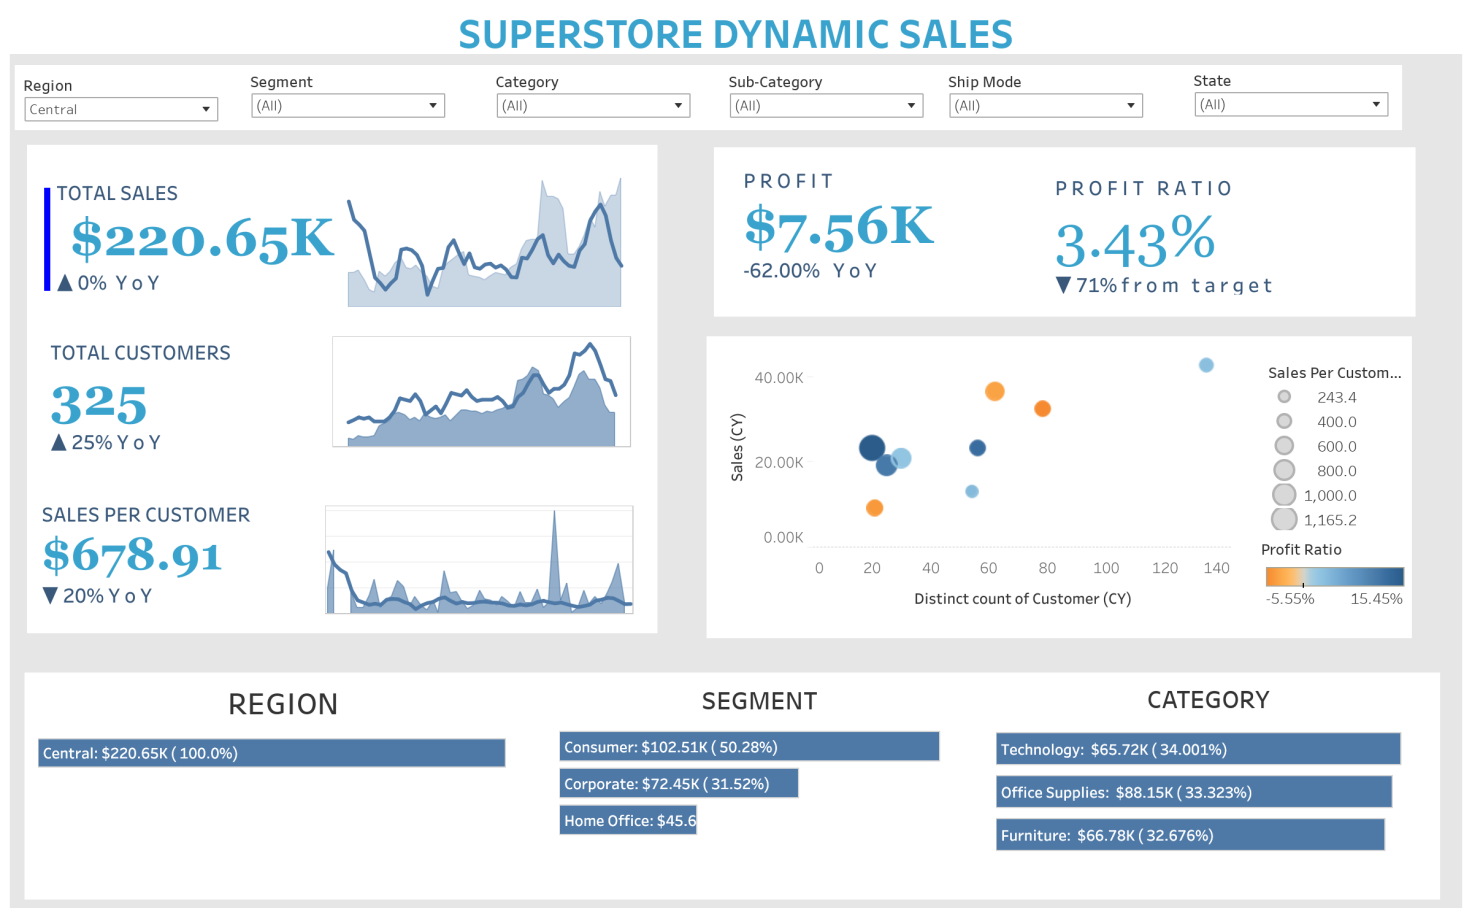Click the Sales Per Customer sparkline chart
1472x908 pixels.
[479, 560]
